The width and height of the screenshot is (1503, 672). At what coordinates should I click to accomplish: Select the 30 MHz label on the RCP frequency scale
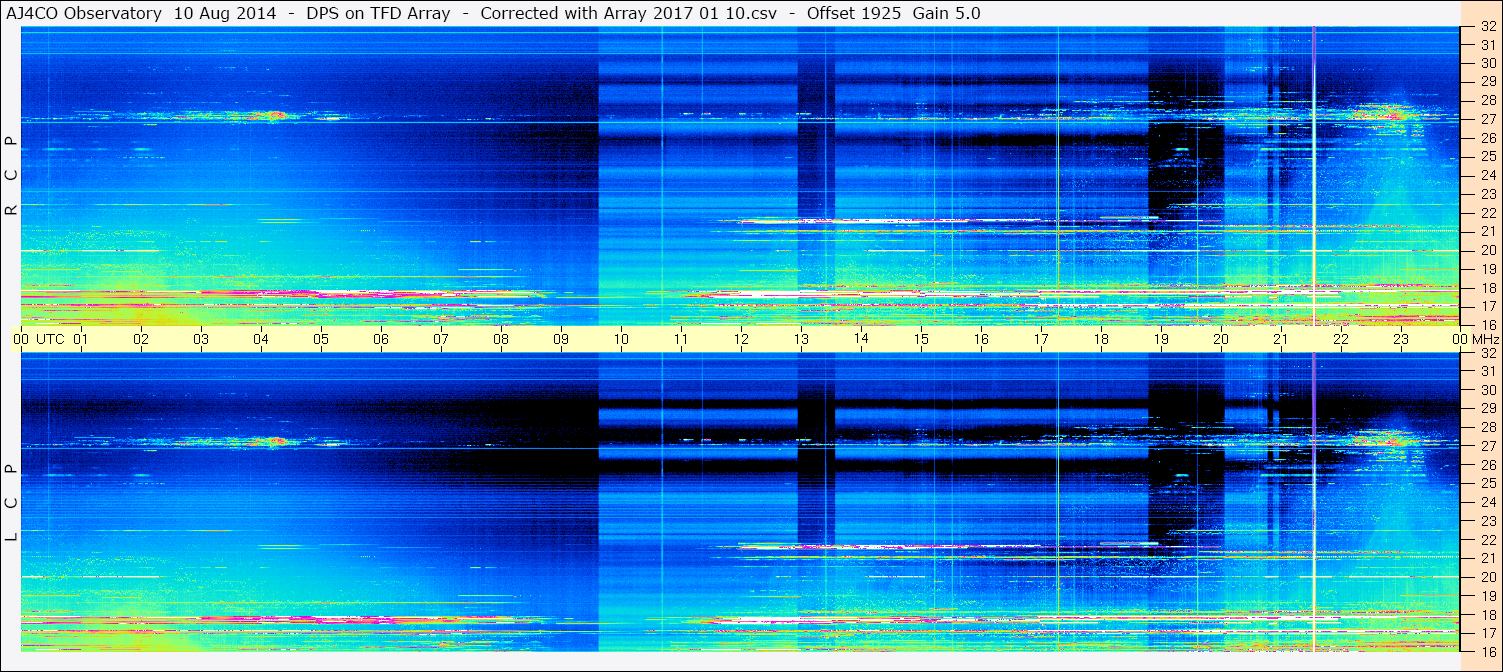click(x=1487, y=63)
